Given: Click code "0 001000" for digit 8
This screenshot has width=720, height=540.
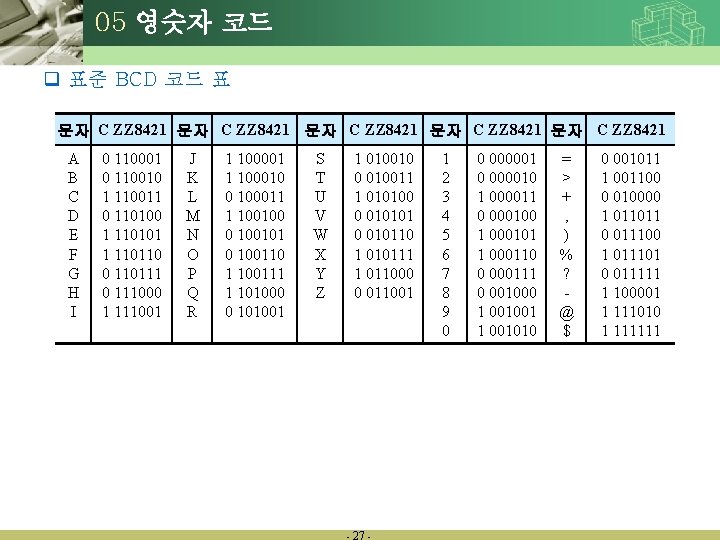Looking at the screenshot, I should [x=507, y=292].
